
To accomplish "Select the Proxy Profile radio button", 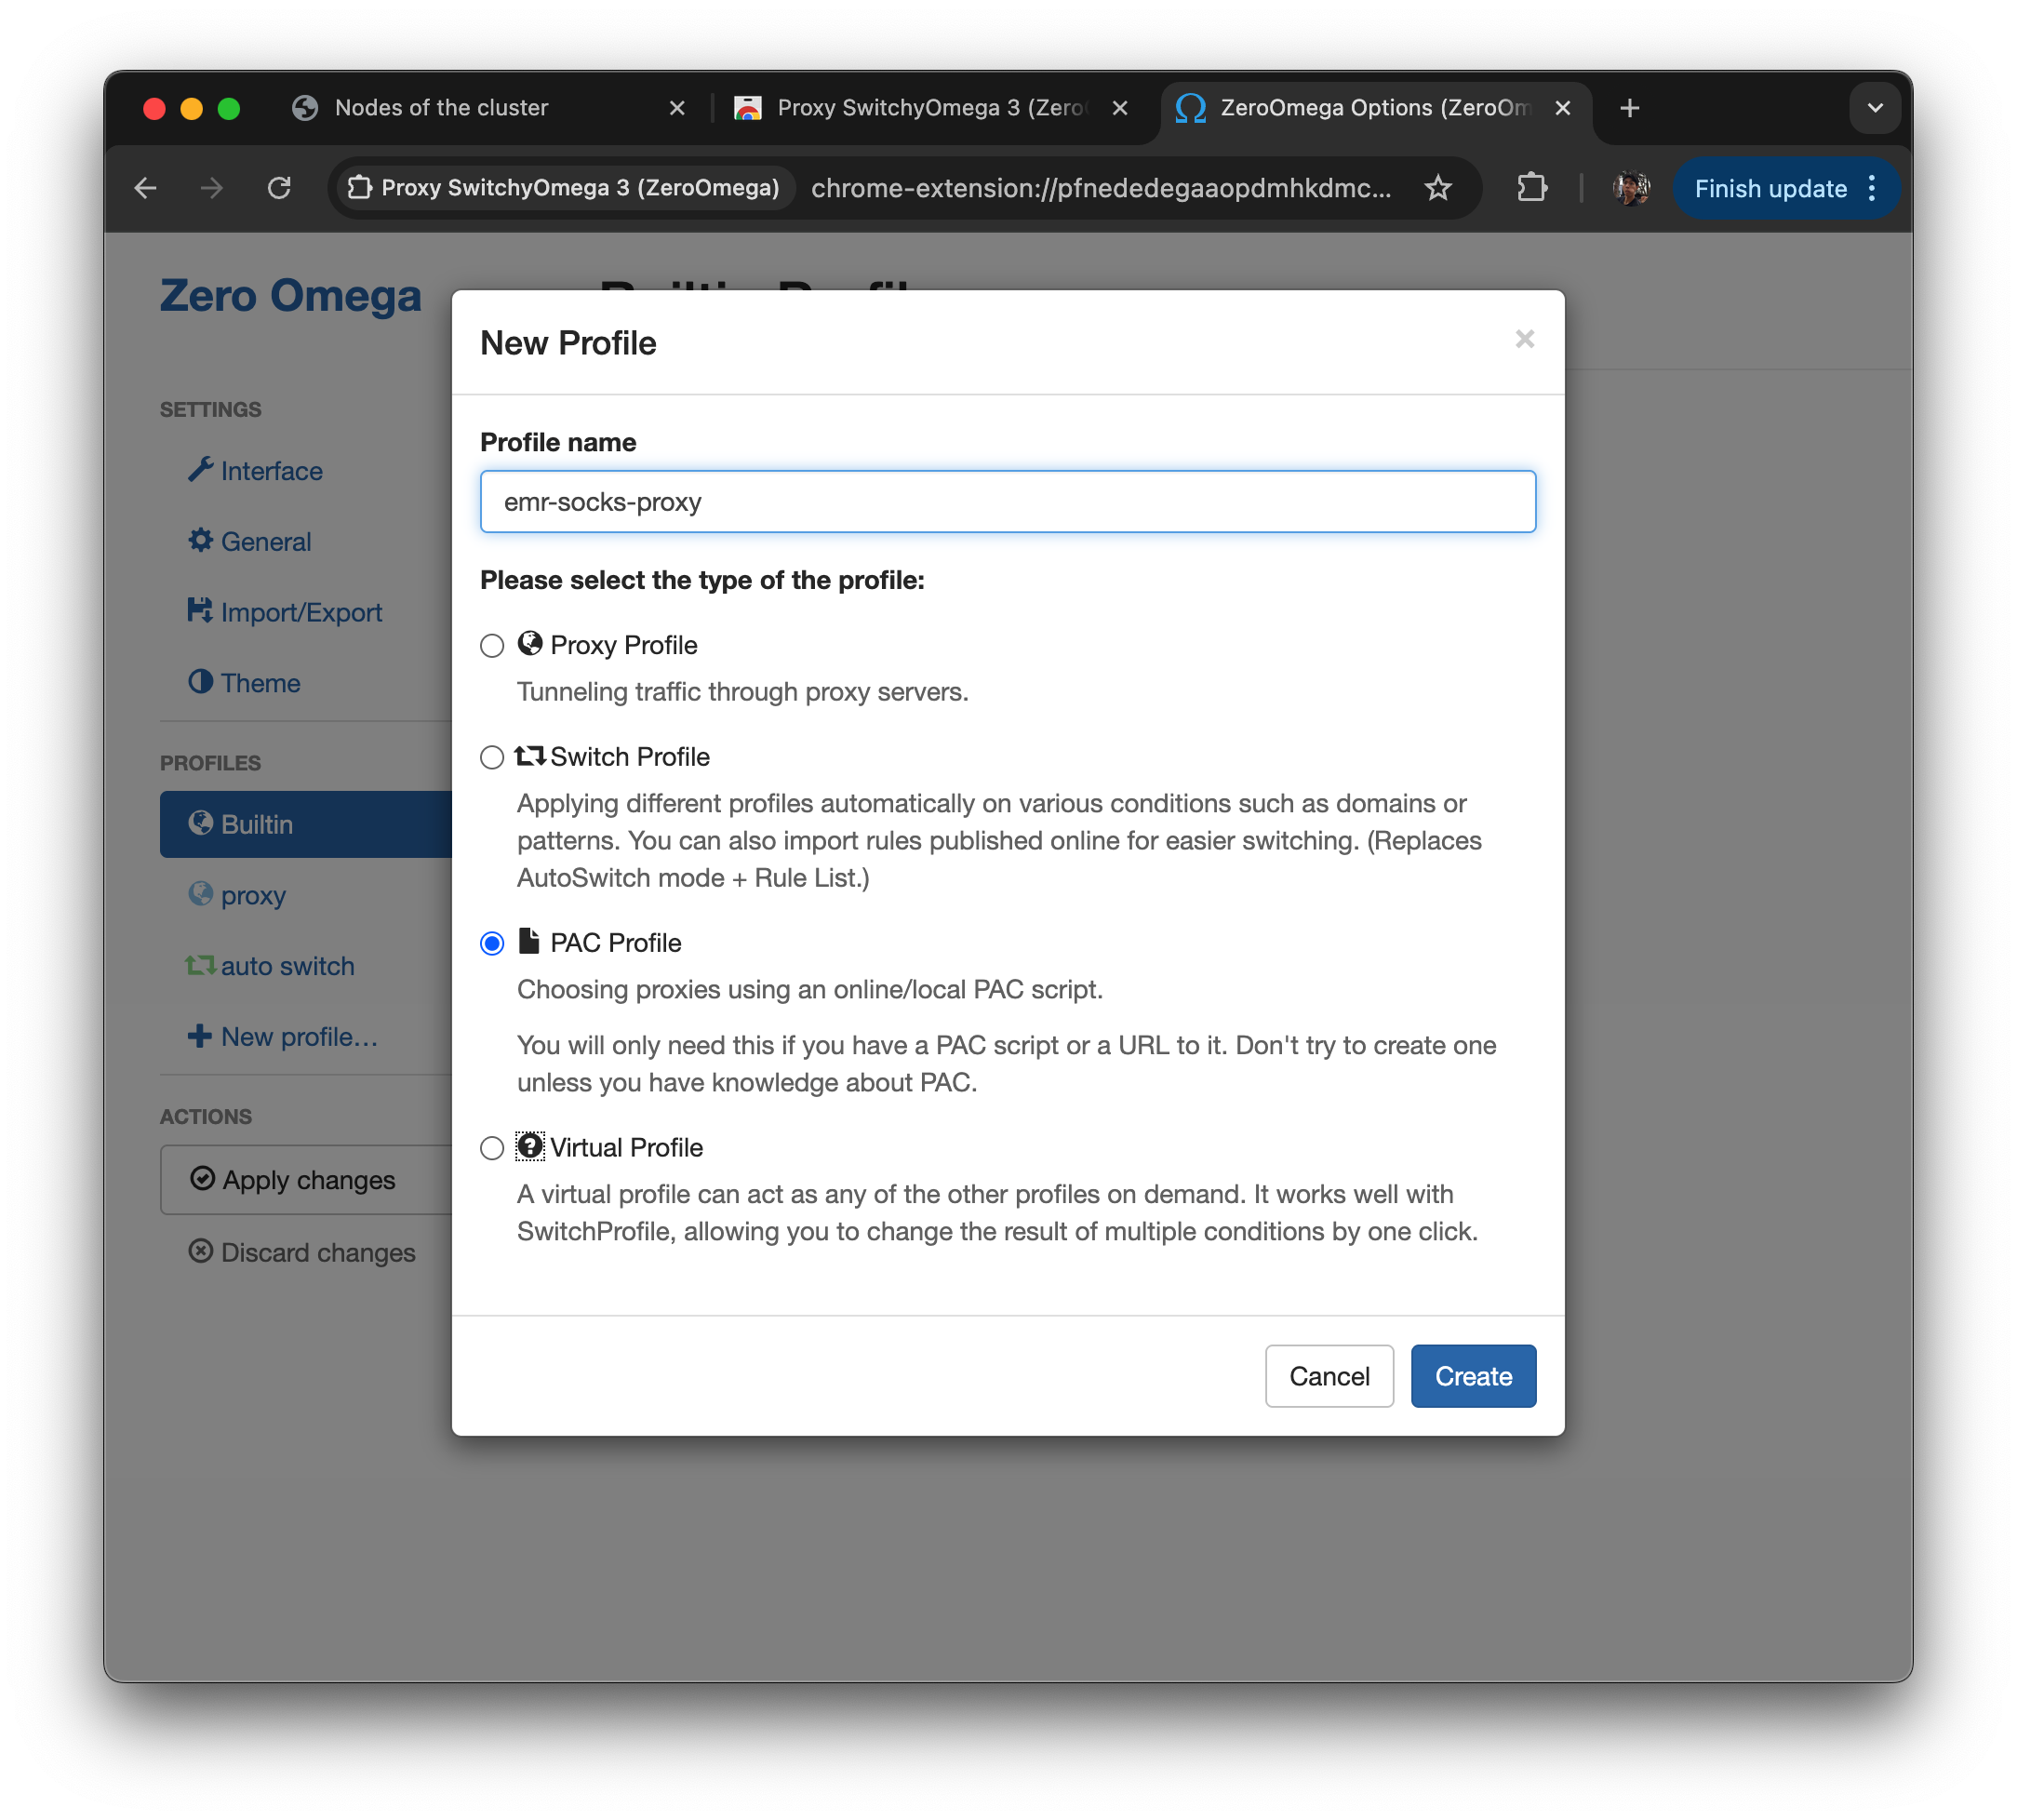I will pos(491,646).
